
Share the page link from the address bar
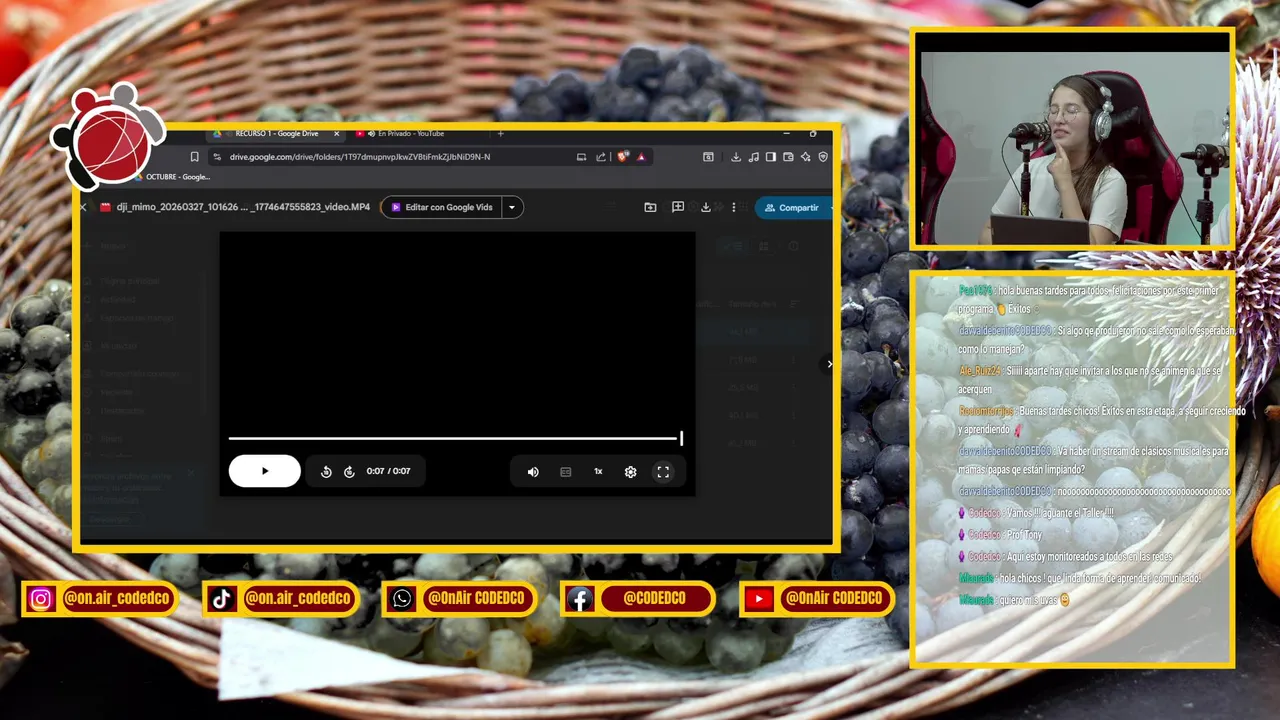pos(601,157)
